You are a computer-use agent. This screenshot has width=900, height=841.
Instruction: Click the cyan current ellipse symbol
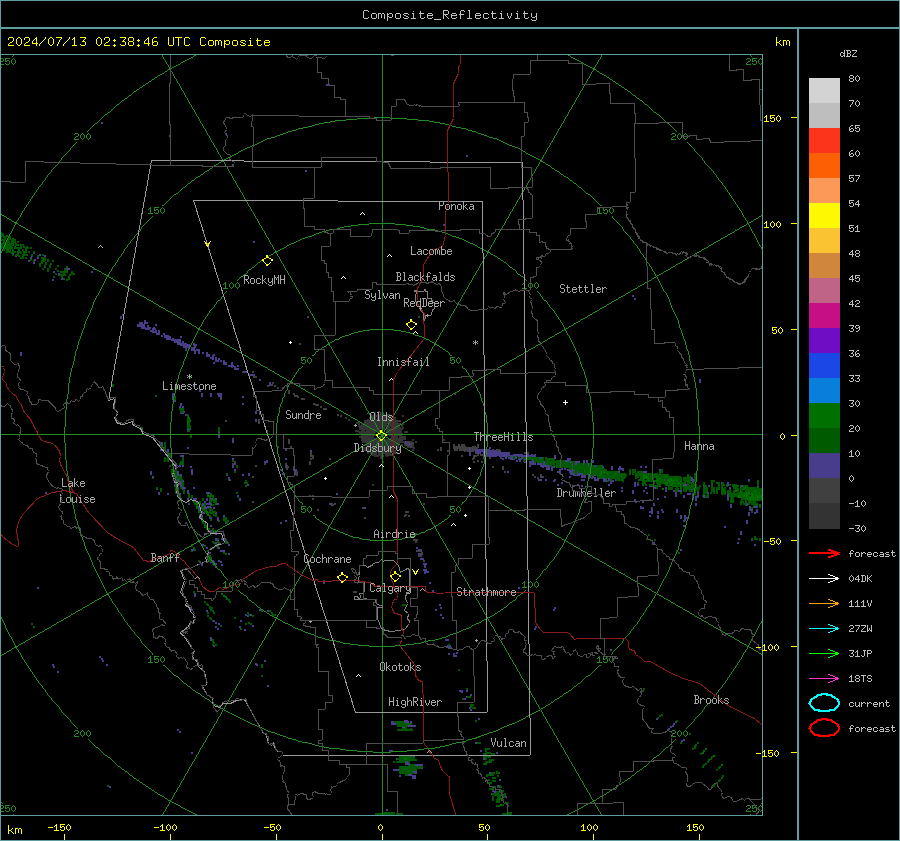(x=824, y=703)
